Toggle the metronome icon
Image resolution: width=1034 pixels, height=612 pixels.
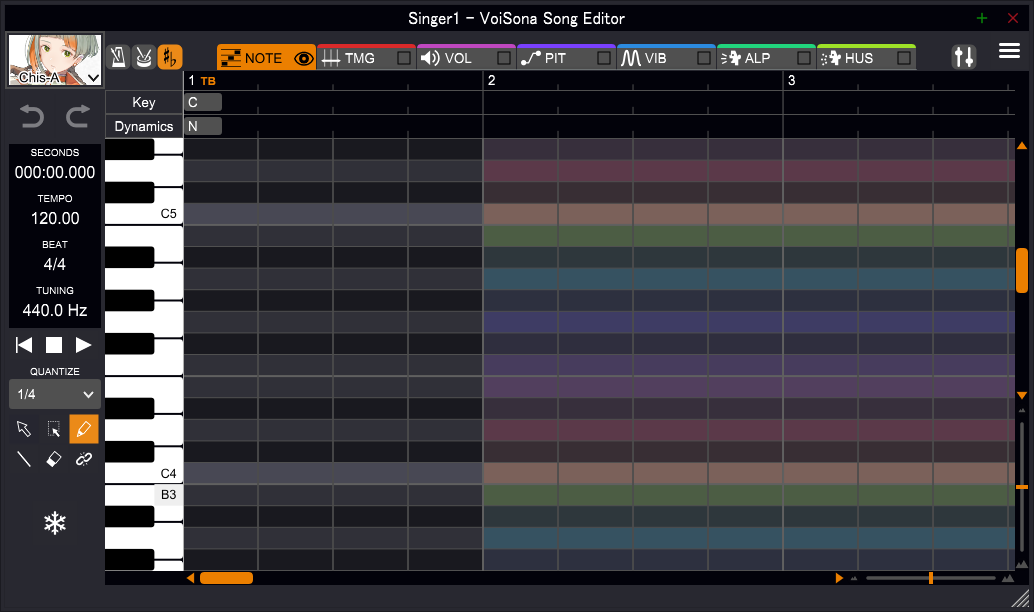click(x=118, y=57)
